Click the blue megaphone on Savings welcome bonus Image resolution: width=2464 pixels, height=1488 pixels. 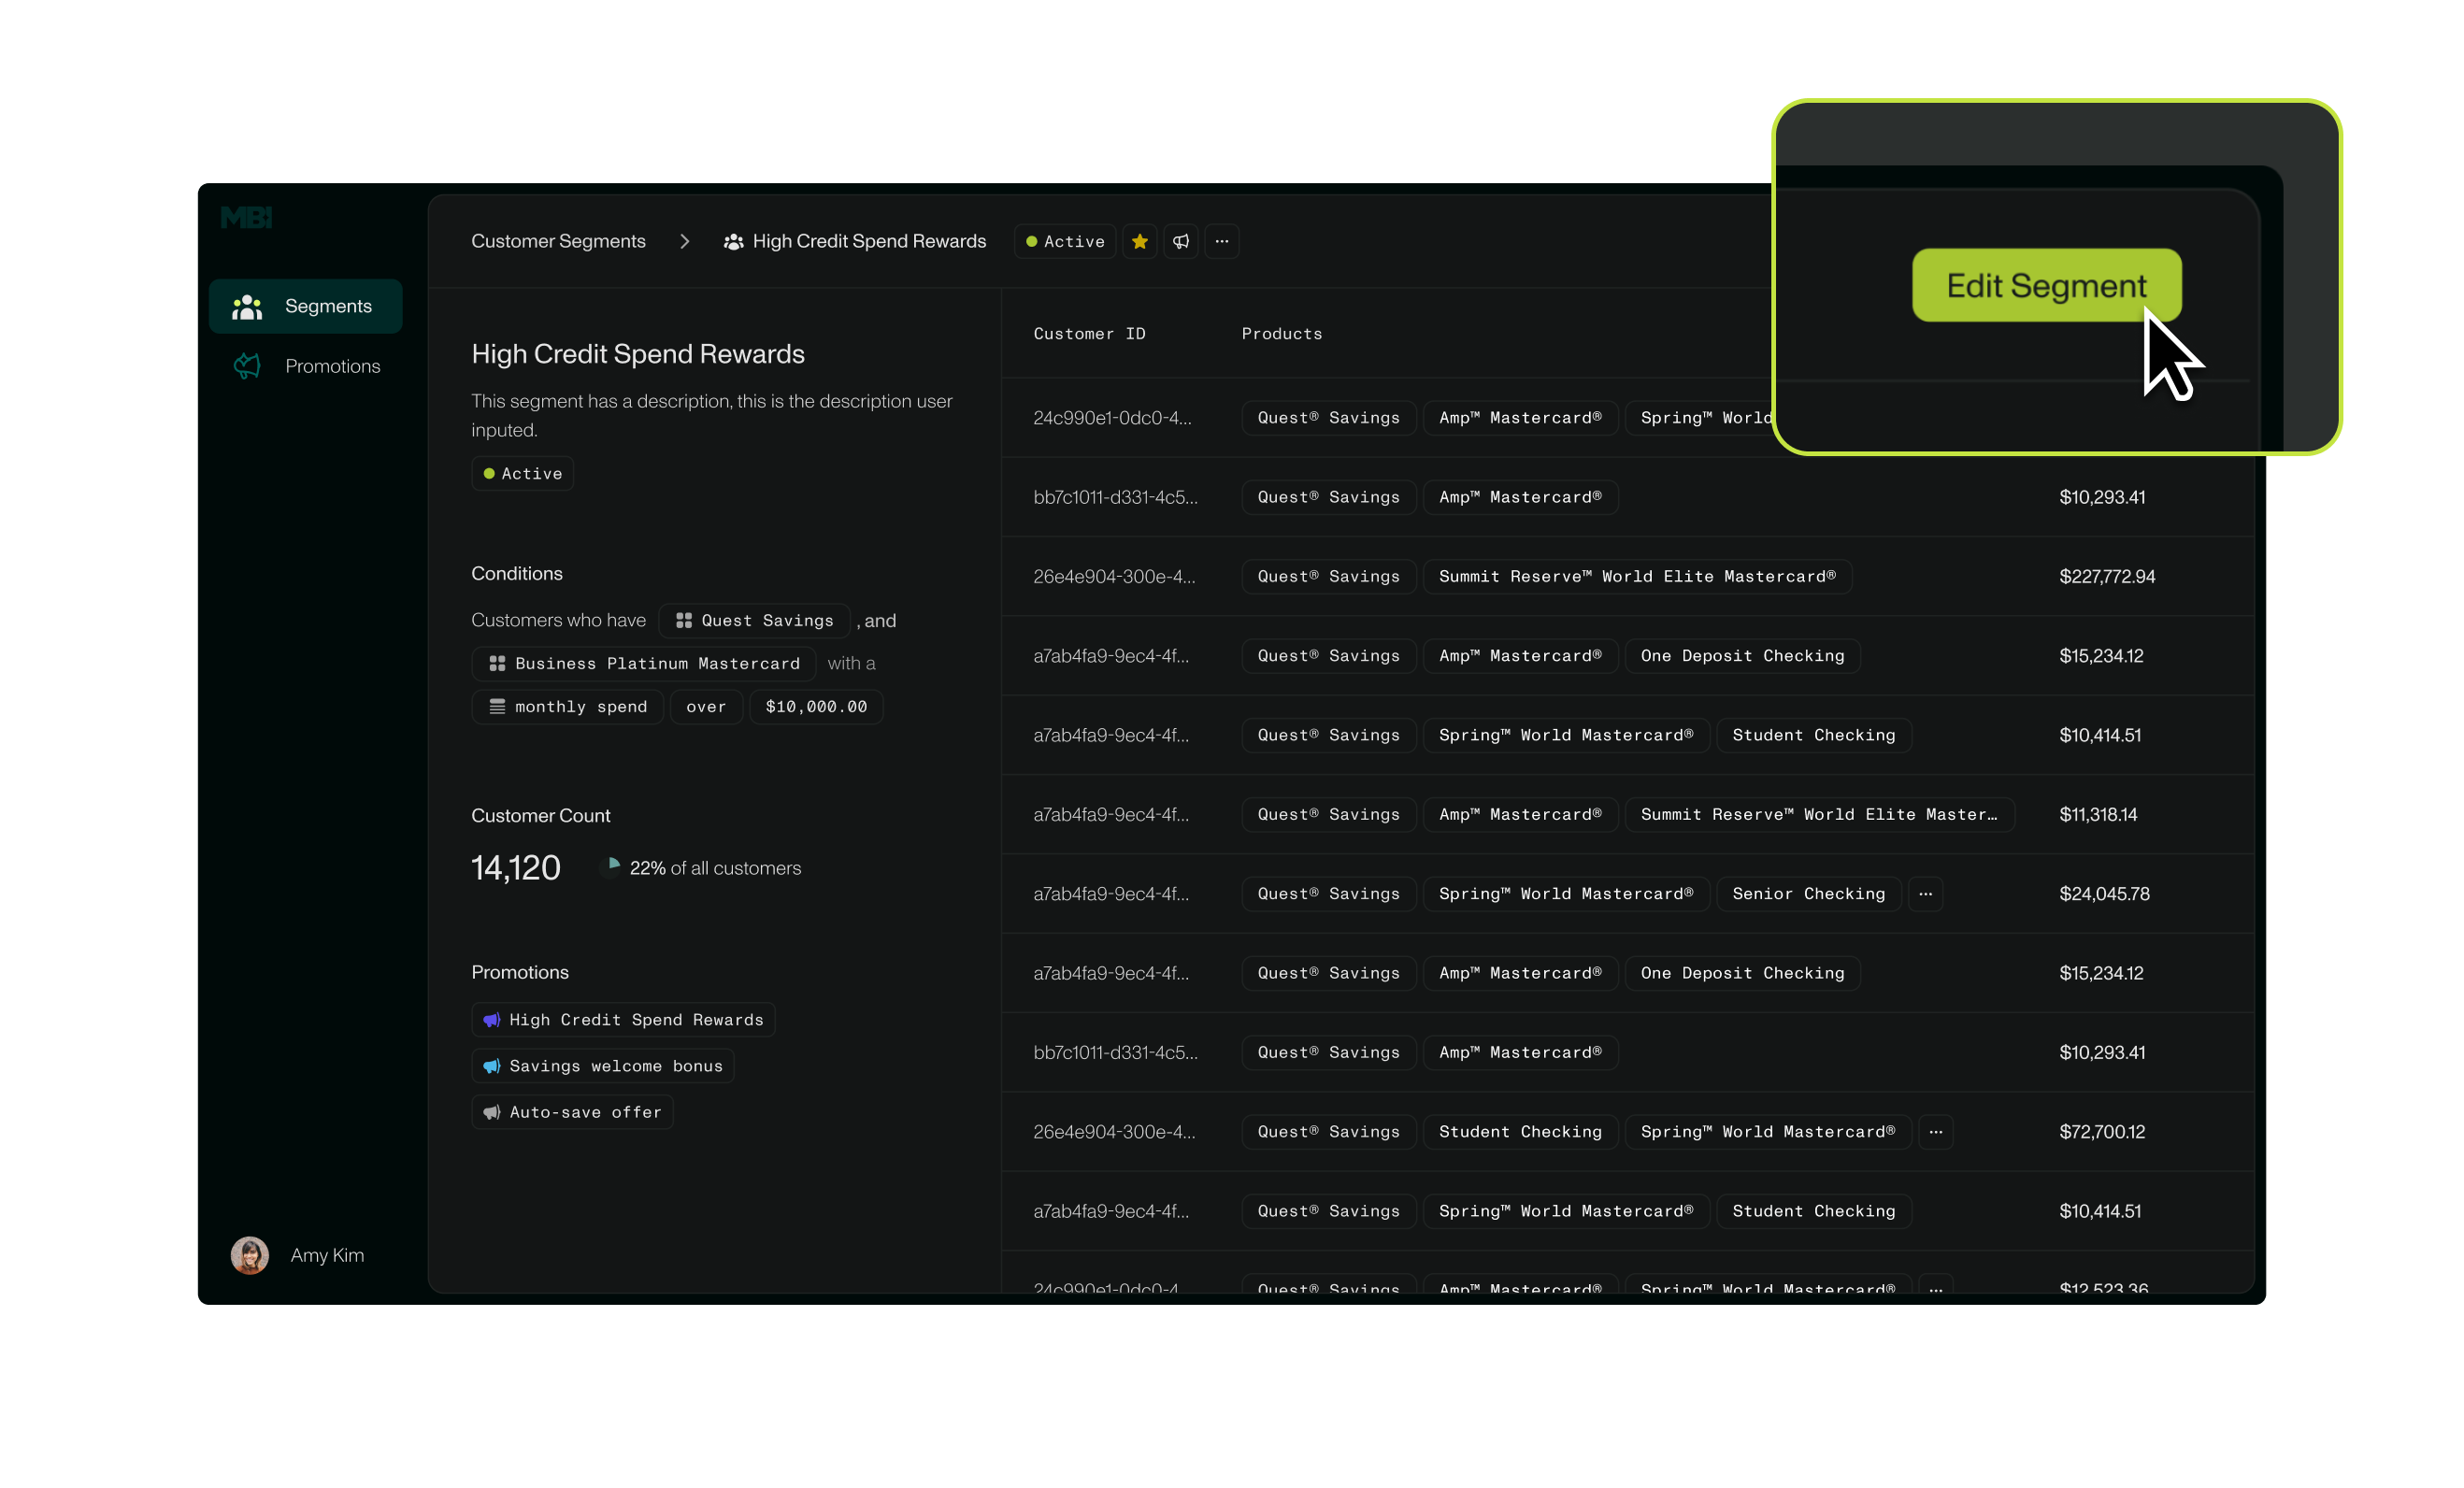coord(492,1066)
